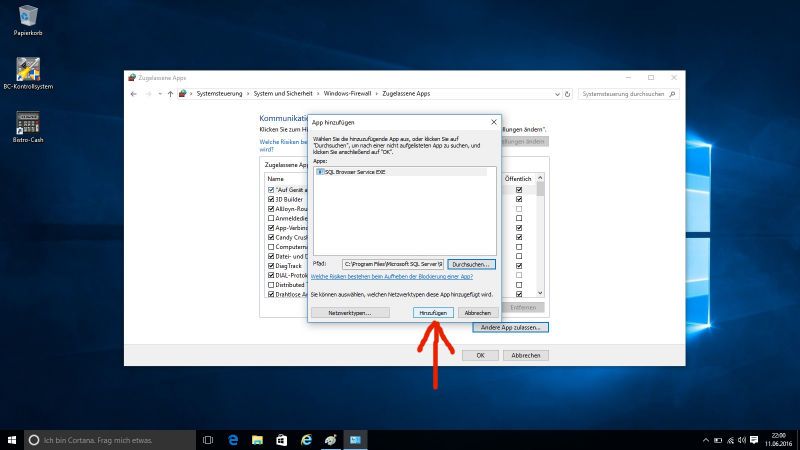Open the taskbar app left of Systemsteuerung
The width and height of the screenshot is (800, 450).
point(331,440)
